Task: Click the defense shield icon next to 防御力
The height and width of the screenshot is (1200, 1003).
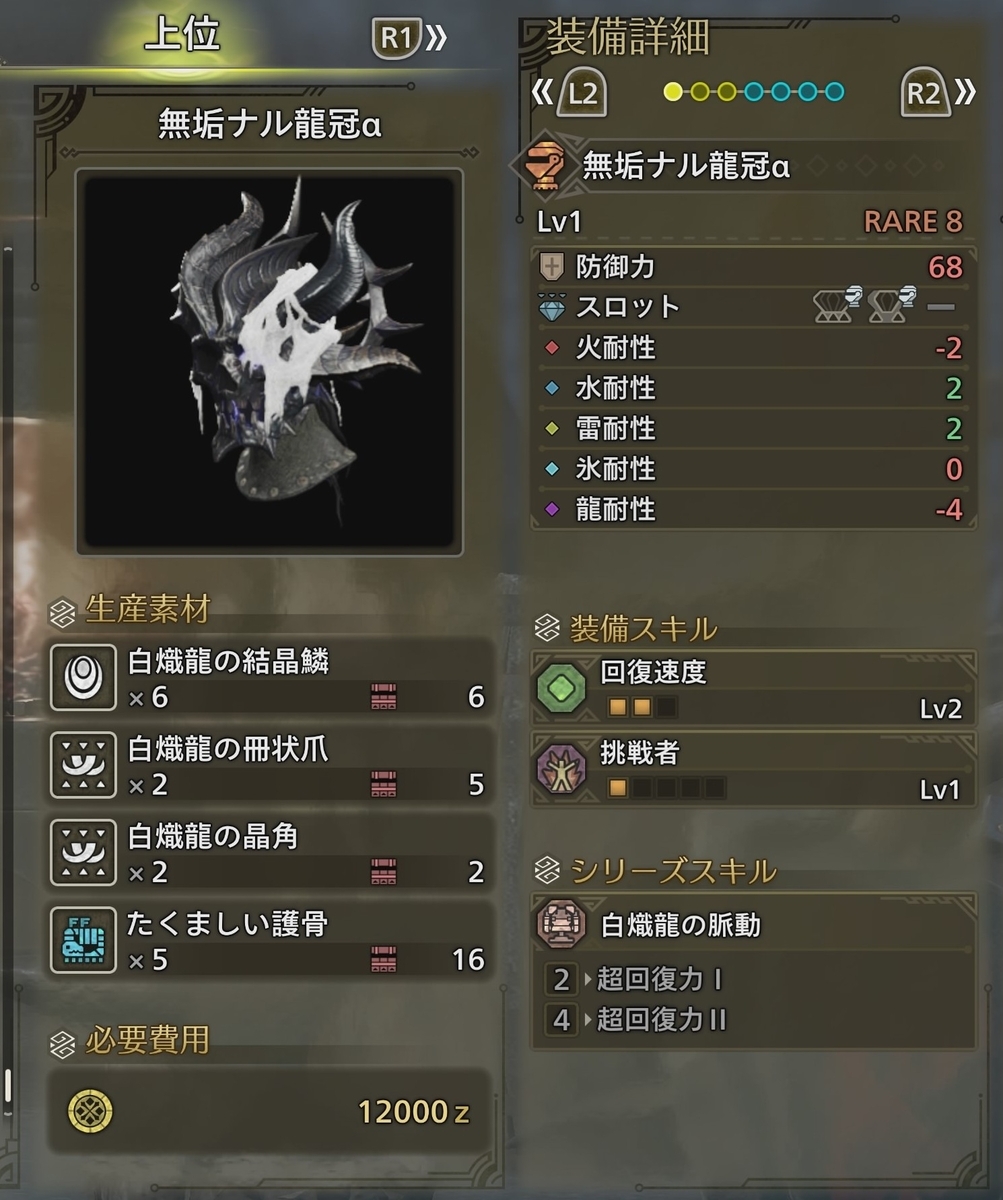Action: (x=553, y=266)
